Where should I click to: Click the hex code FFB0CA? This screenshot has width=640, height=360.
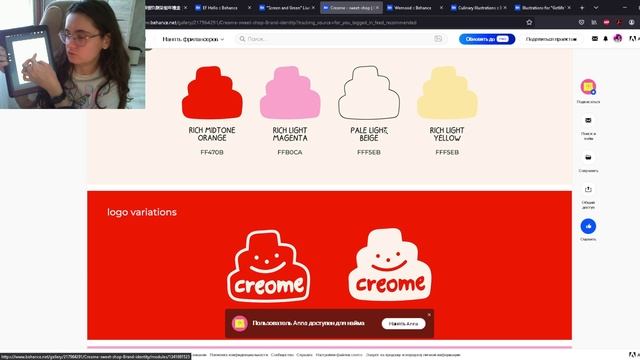pos(290,152)
